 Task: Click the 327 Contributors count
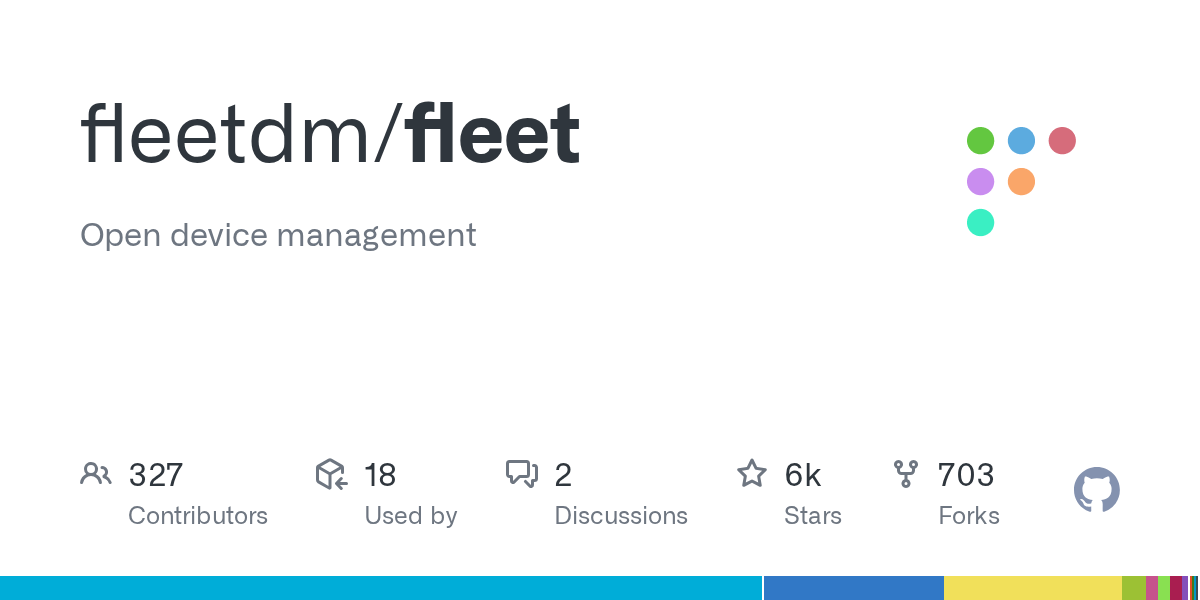[x=156, y=475]
